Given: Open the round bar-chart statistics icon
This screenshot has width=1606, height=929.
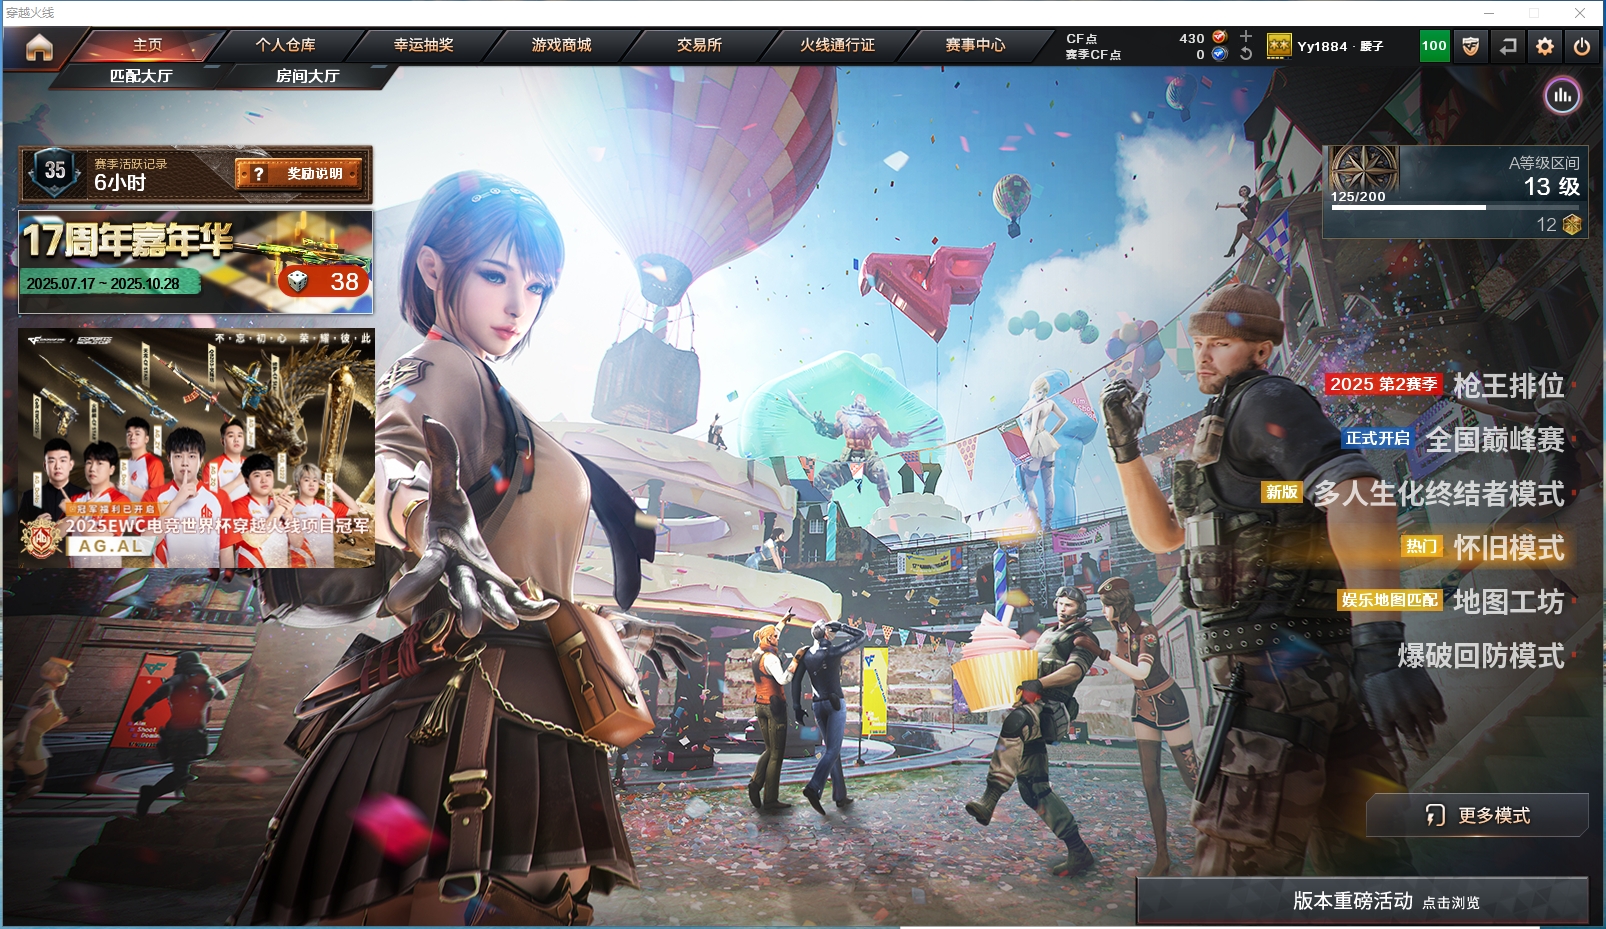Looking at the screenshot, I should (x=1563, y=96).
